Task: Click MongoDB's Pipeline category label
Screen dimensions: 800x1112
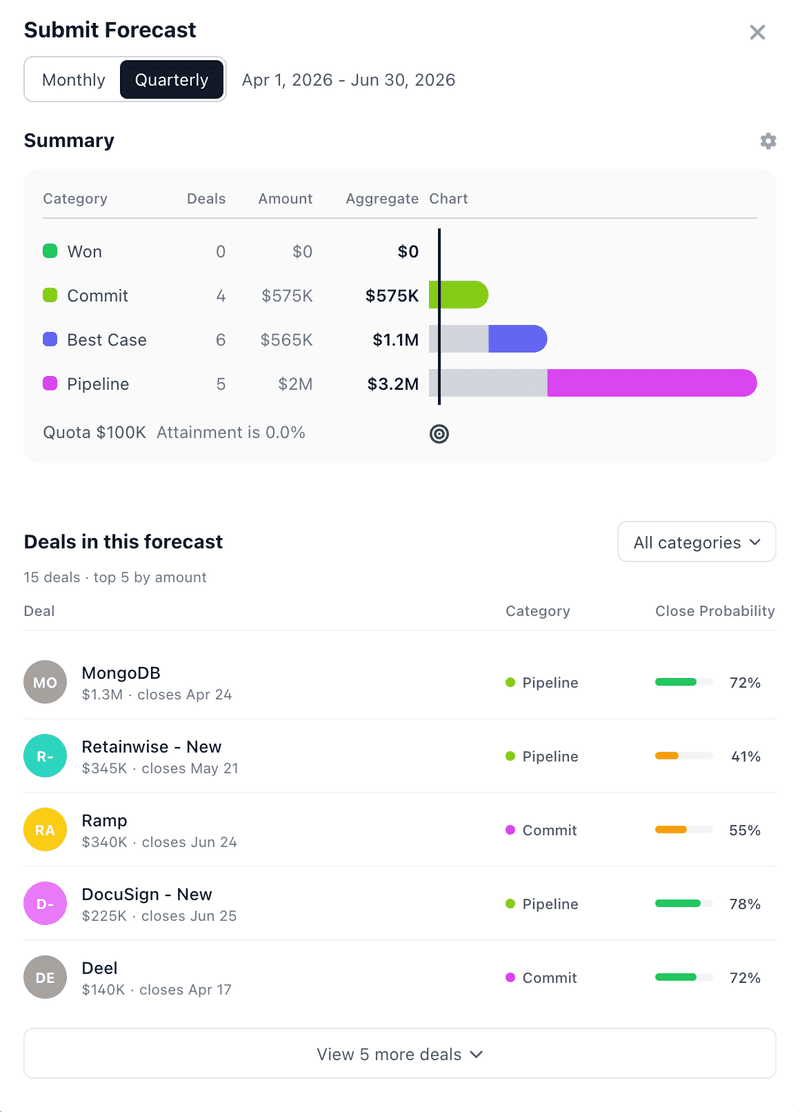Action: pos(550,682)
